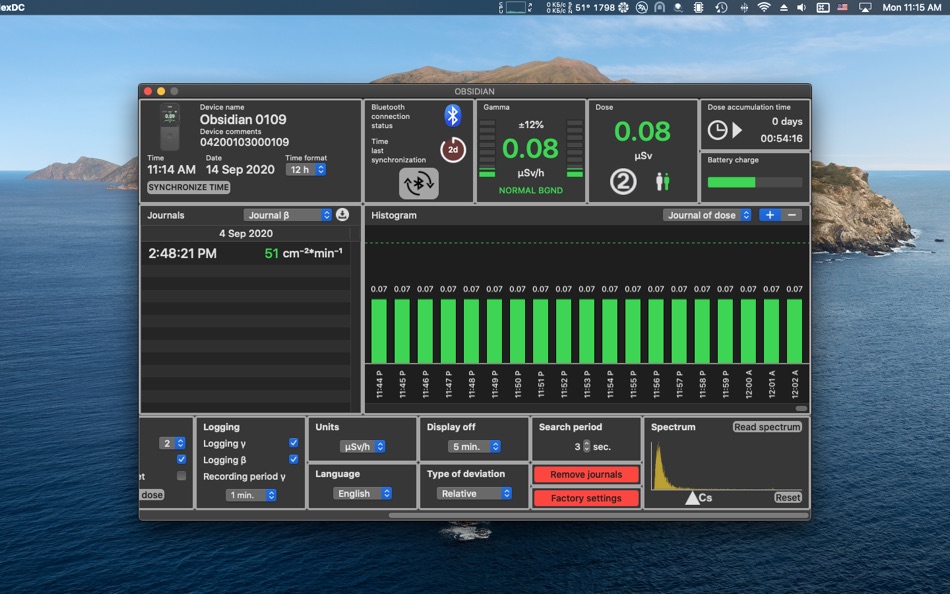This screenshot has width=950, height=594.
Task: Change the Language dropdown from English
Action: [x=362, y=494]
